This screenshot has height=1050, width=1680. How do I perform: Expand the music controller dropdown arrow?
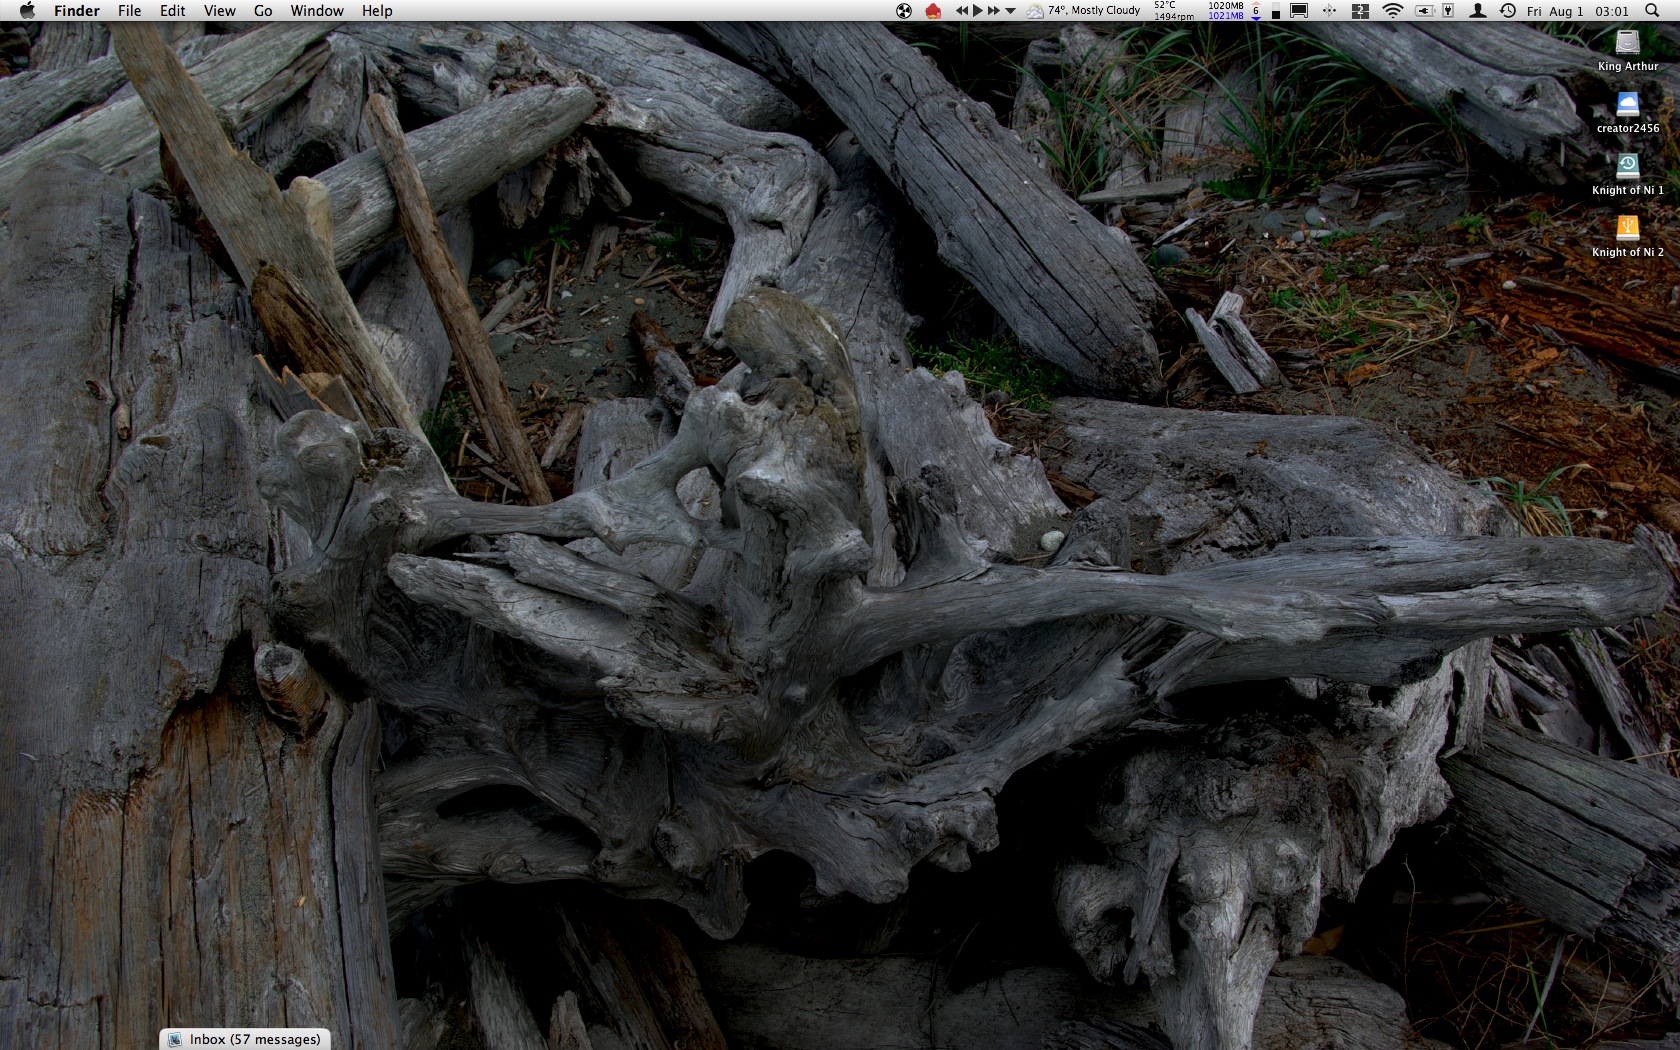click(1010, 11)
